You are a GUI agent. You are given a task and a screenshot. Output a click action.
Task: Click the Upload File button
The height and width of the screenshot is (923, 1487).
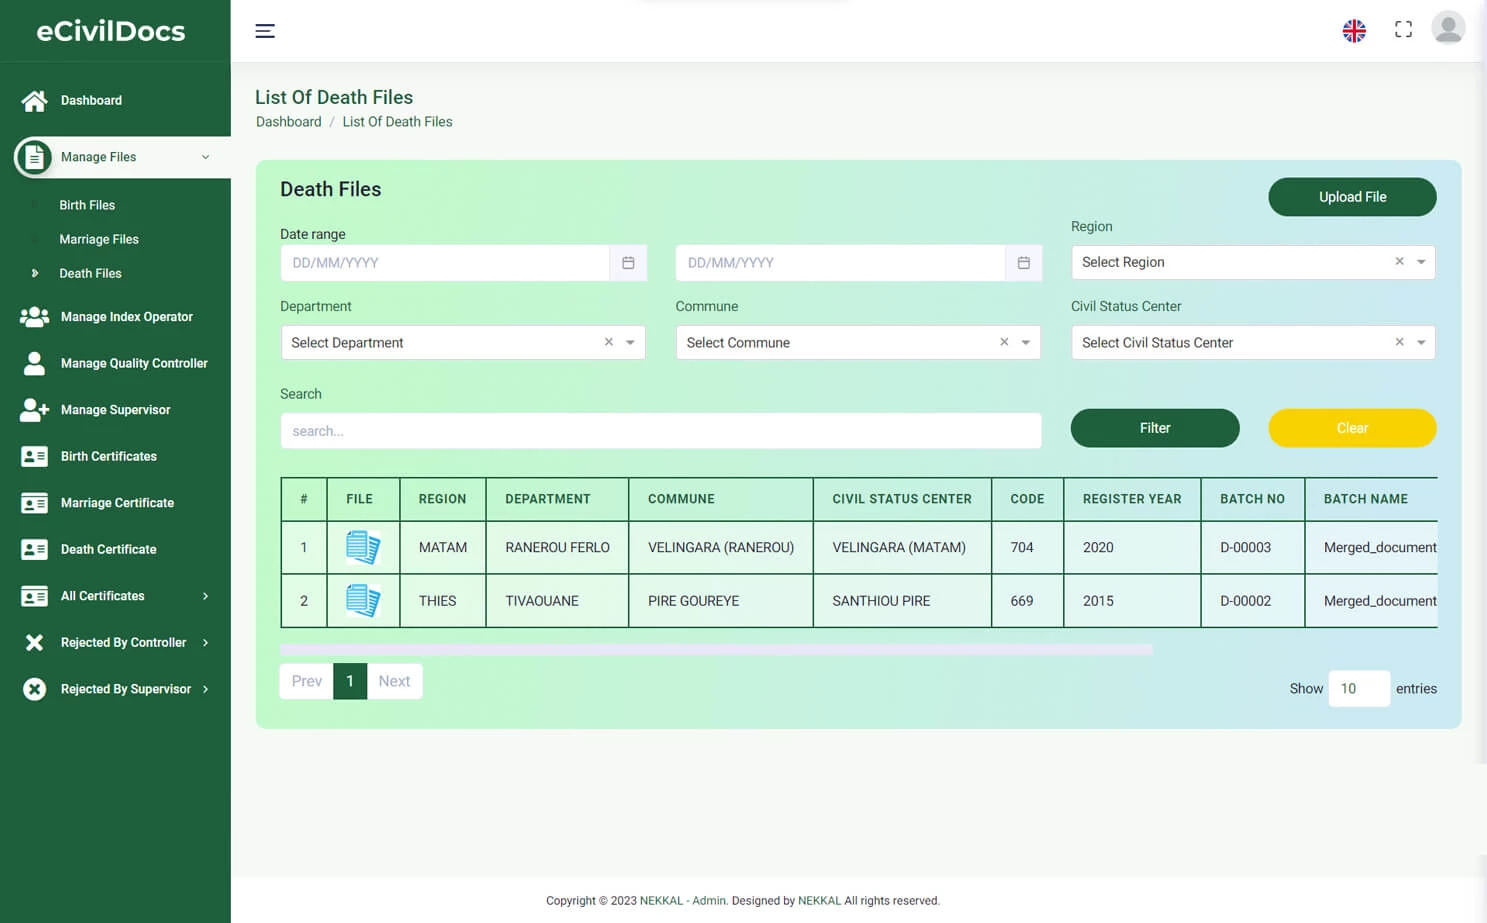coord(1352,197)
